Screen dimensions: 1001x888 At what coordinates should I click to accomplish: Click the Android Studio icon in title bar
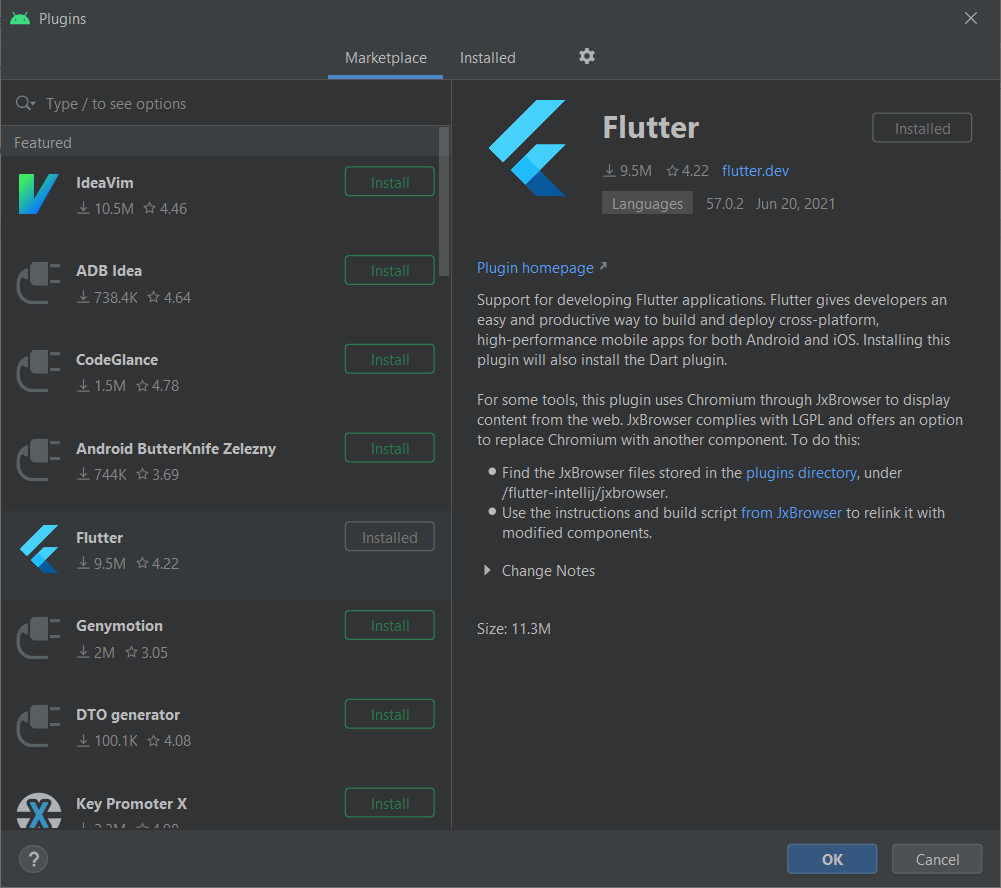point(20,19)
